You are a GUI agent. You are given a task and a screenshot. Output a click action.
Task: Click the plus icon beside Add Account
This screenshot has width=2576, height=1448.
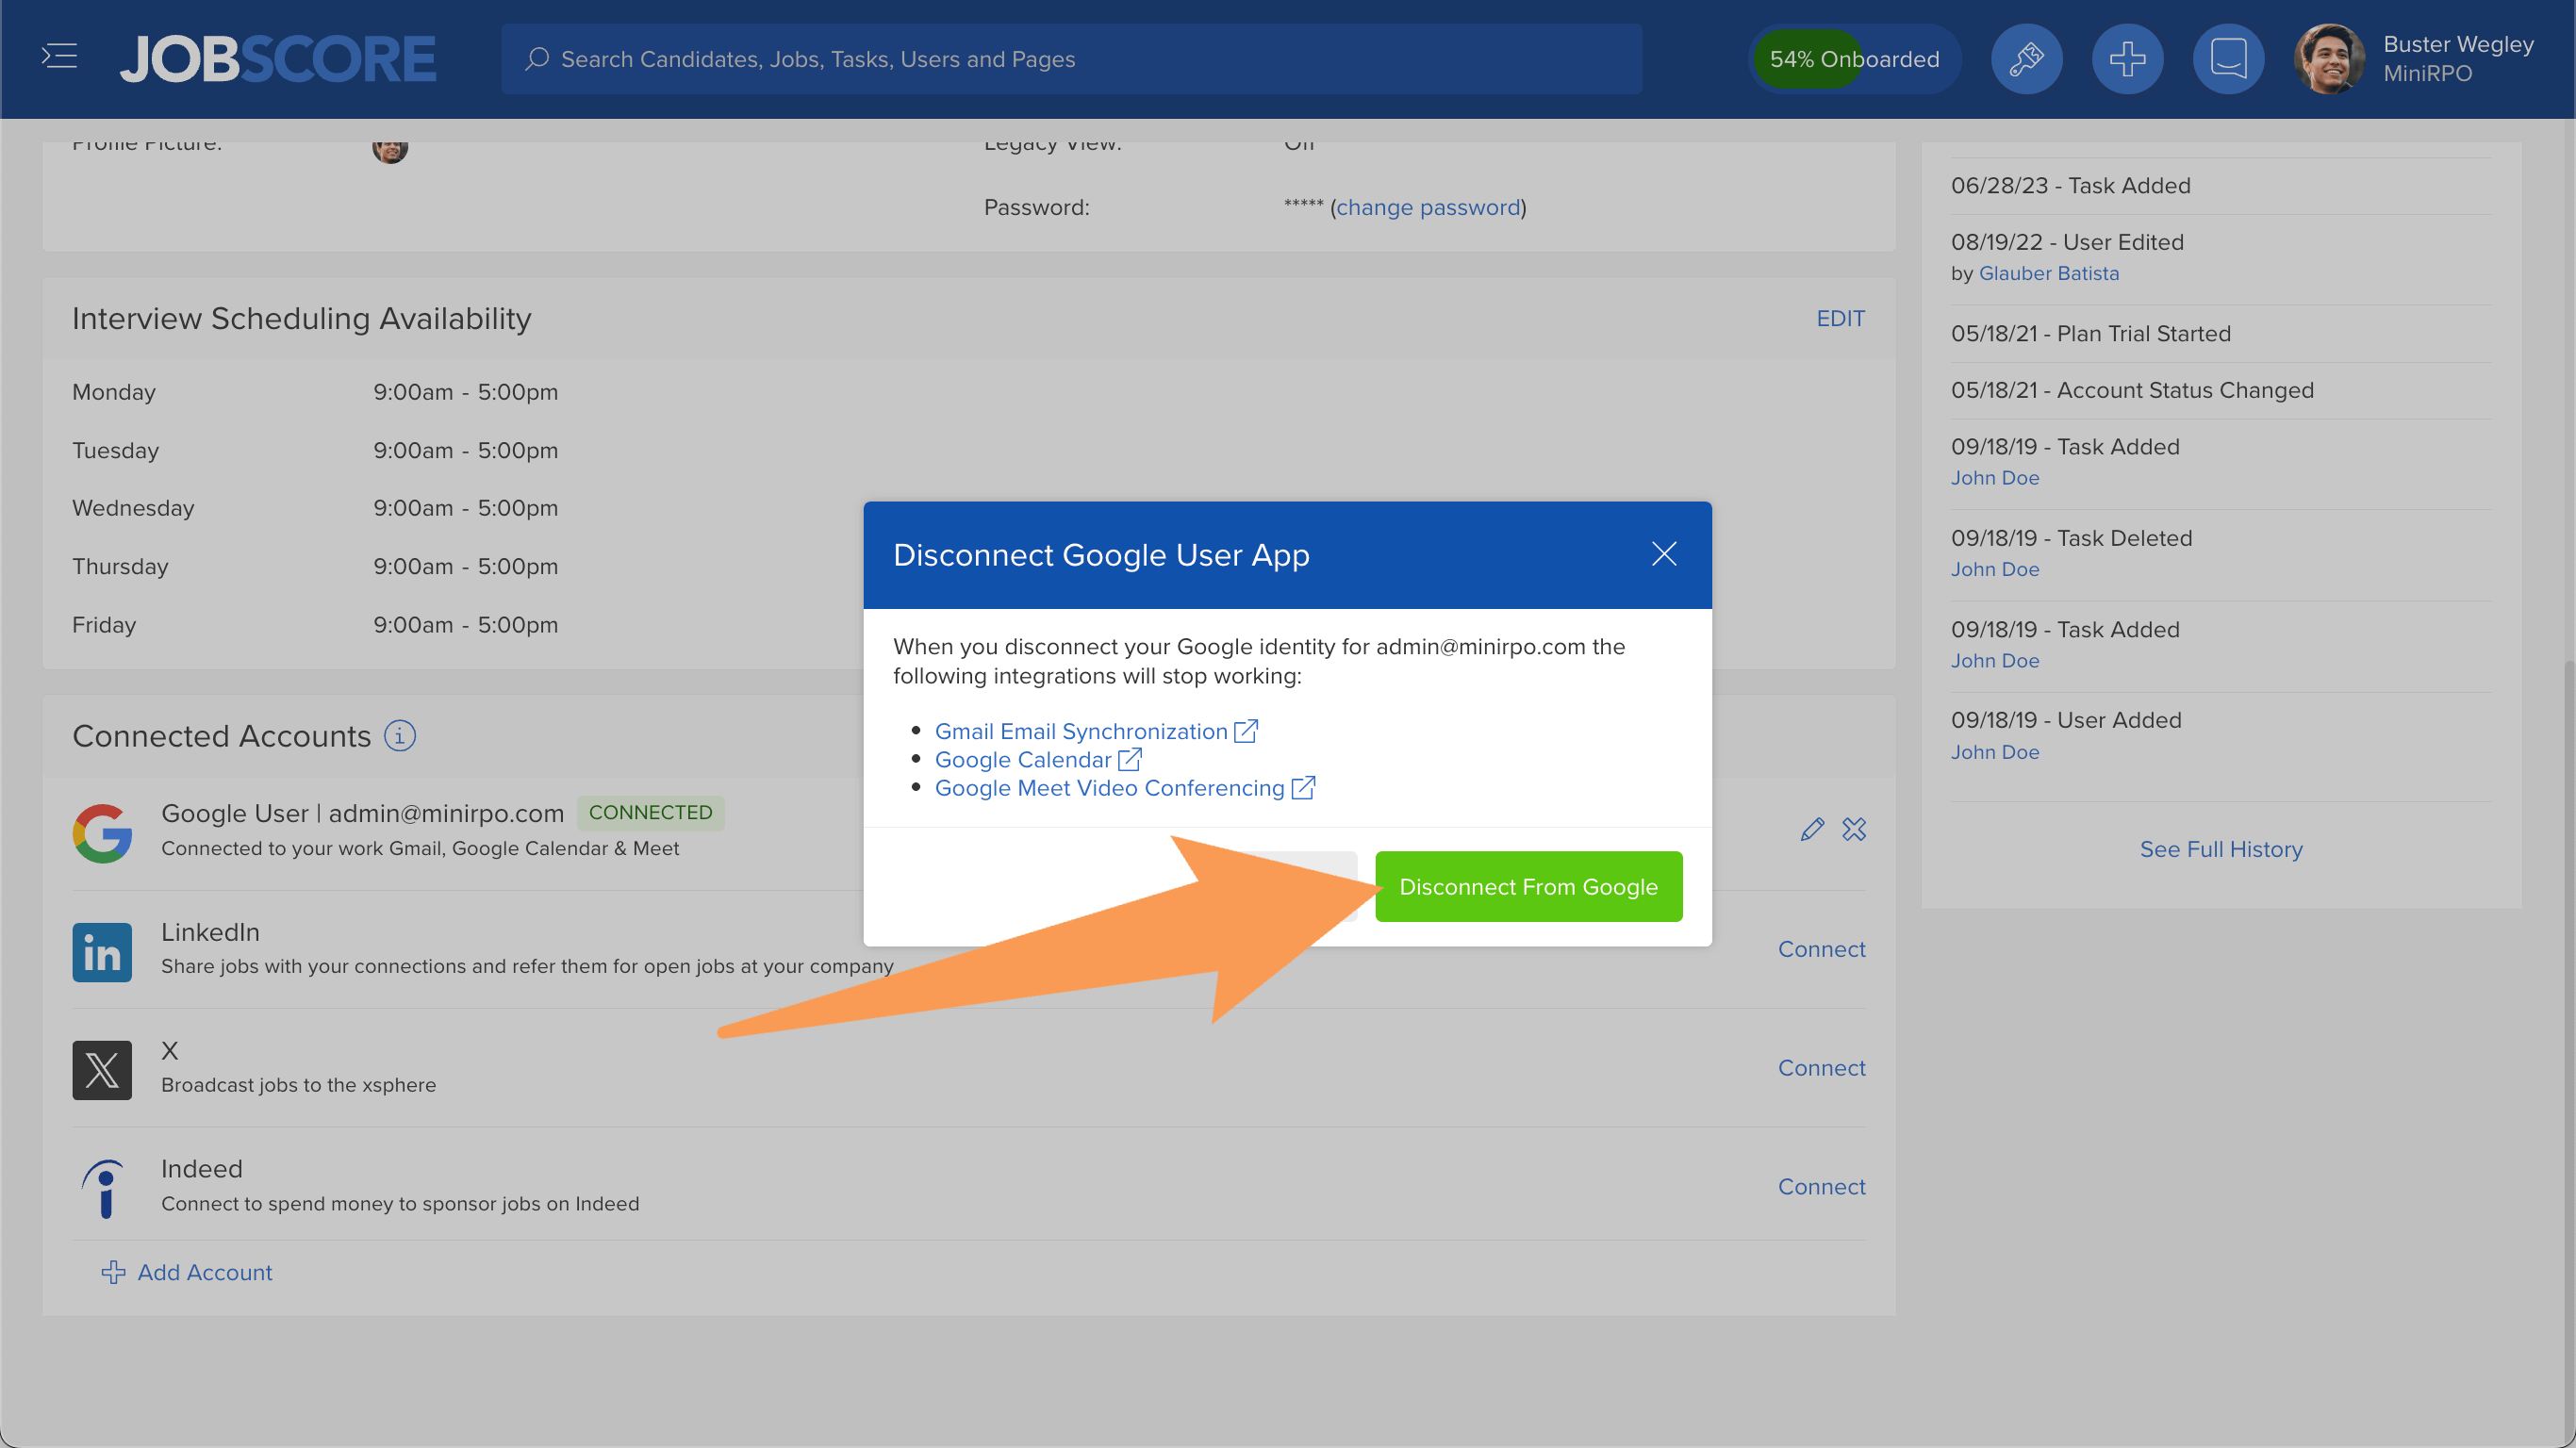(x=113, y=1272)
